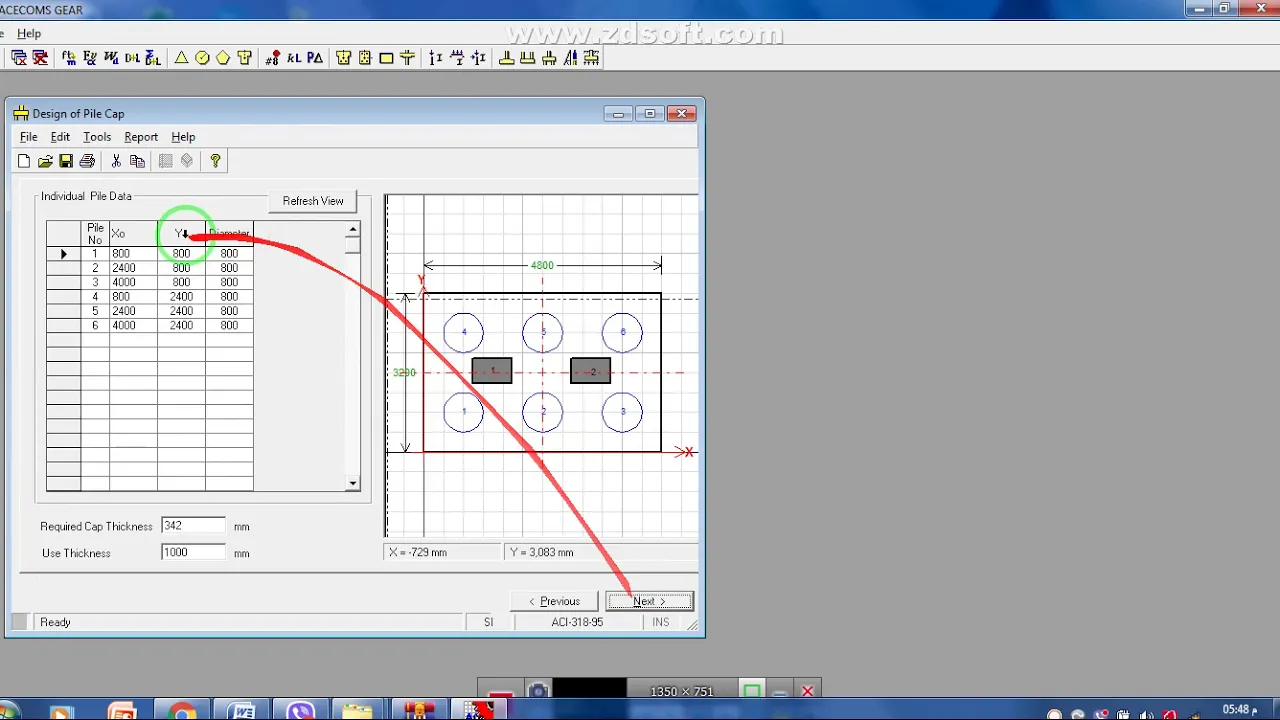This screenshot has height=720, width=1280.
Task: Open the Tools menu
Action: point(97,137)
